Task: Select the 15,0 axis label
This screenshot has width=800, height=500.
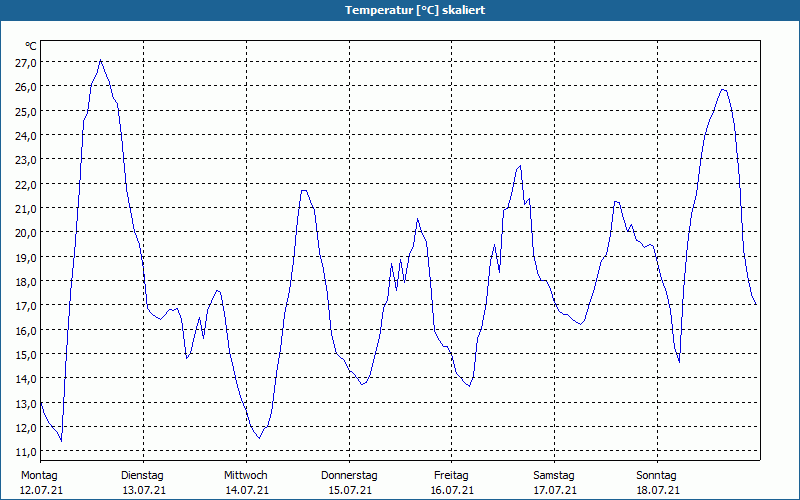Action: click(26, 355)
